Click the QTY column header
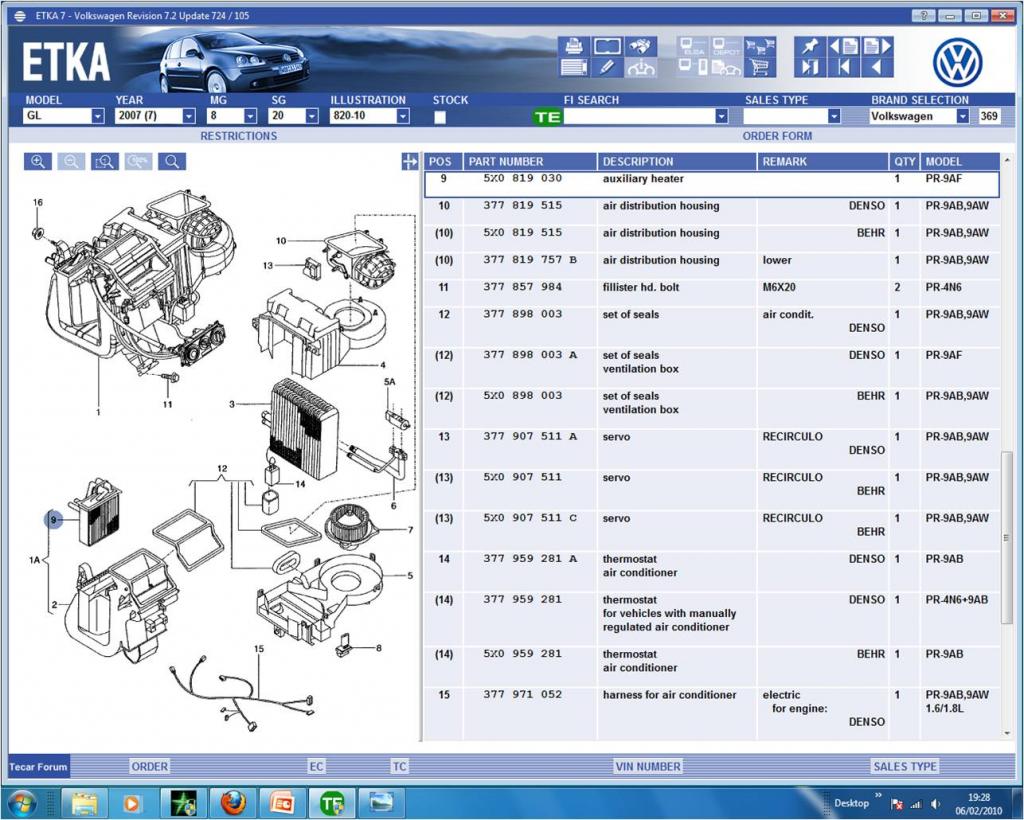Viewport: 1024px width, 820px height. click(x=904, y=161)
